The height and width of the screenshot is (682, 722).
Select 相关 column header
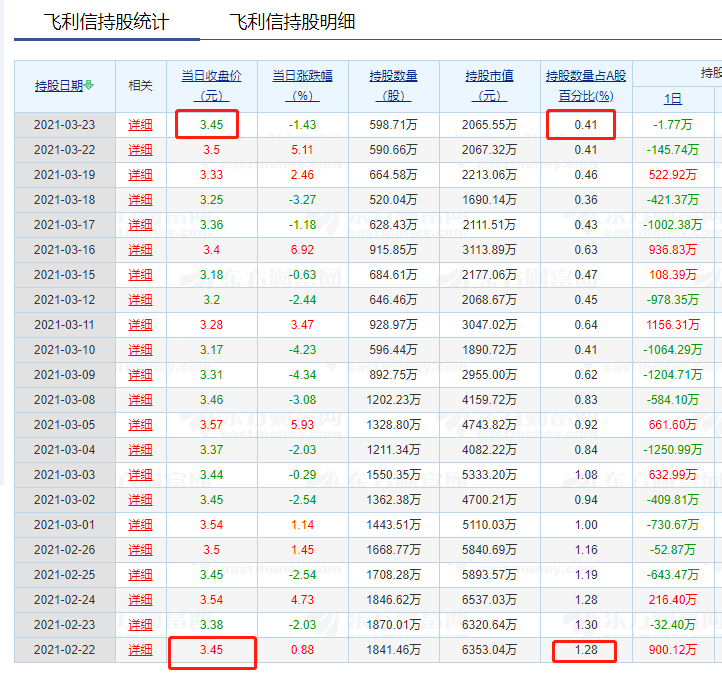(x=140, y=86)
